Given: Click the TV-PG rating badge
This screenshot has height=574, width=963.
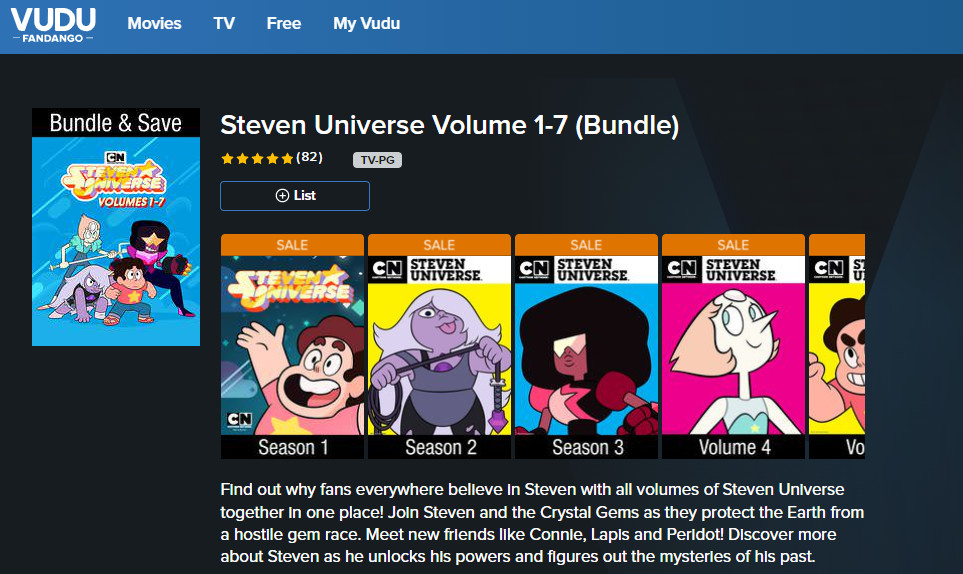Looking at the screenshot, I should pyautogui.click(x=377, y=160).
